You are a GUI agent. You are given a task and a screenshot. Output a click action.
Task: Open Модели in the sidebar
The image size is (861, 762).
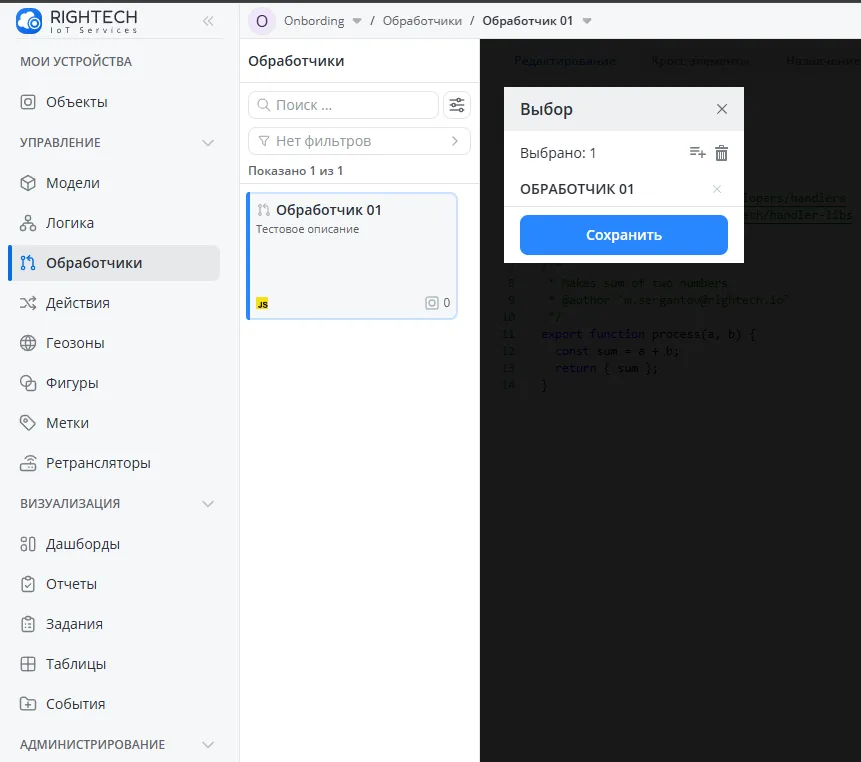73,183
